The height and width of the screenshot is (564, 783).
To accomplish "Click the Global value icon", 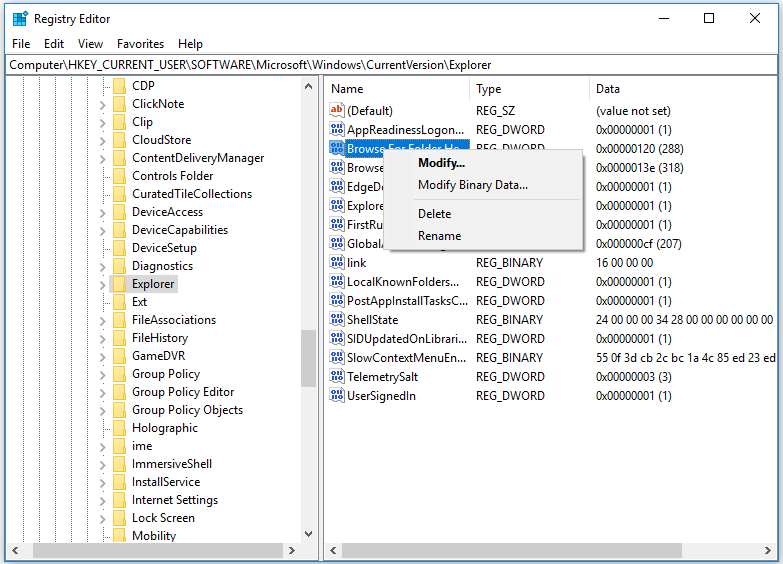I will (337, 243).
